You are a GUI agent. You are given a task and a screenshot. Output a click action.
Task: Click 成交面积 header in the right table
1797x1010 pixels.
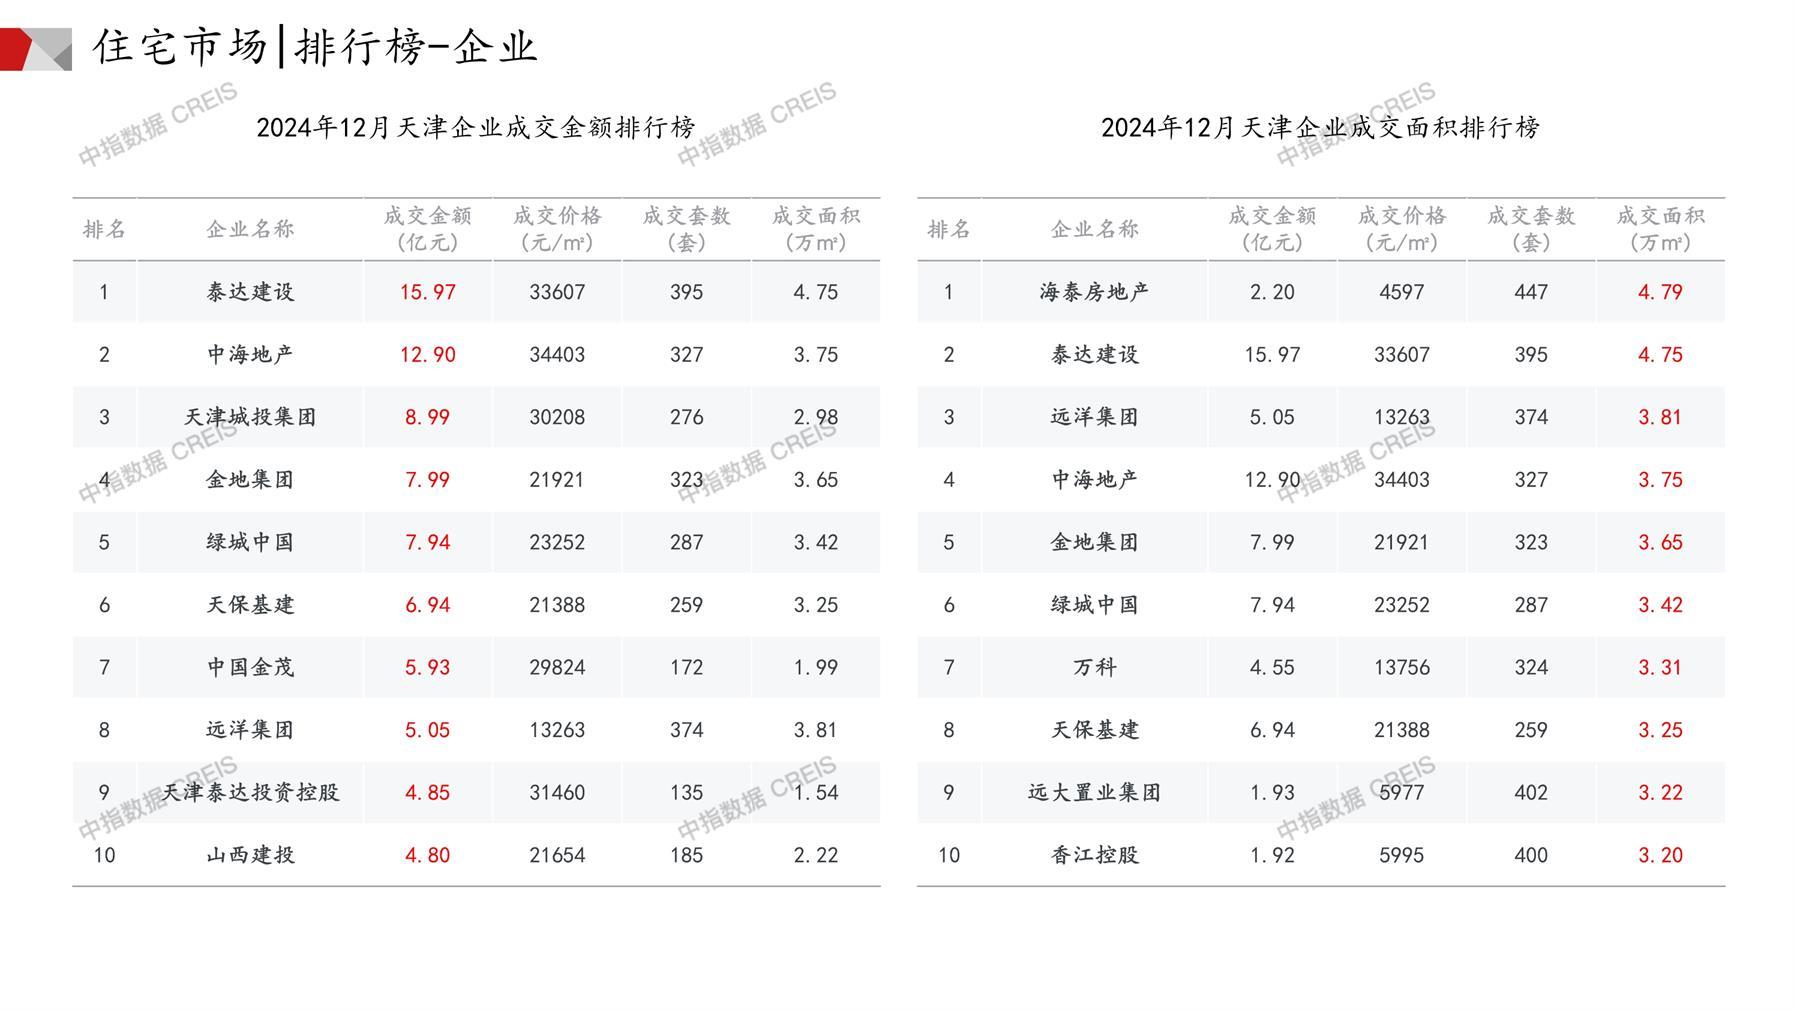[1660, 229]
